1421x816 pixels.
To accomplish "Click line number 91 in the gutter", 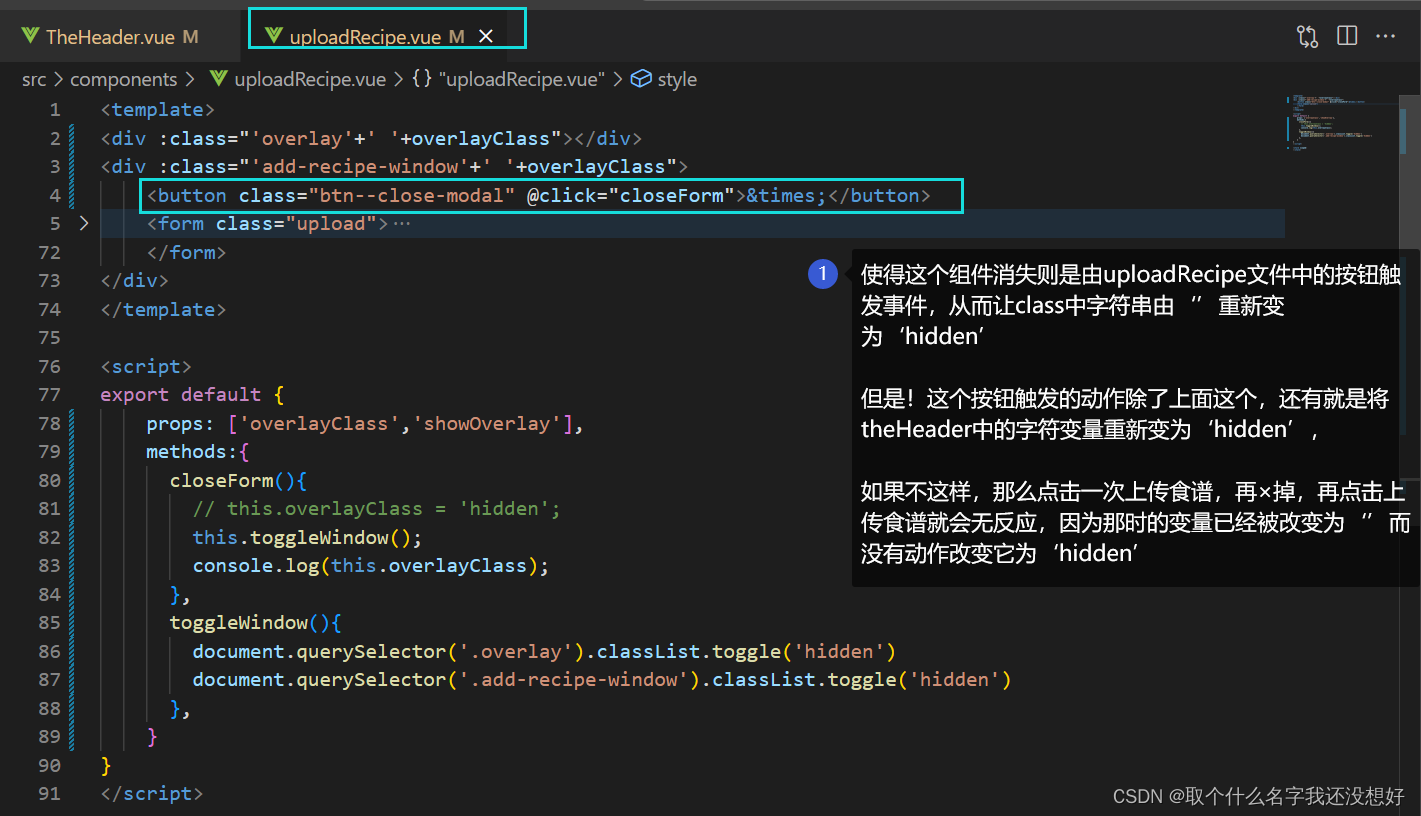I will coord(49,793).
